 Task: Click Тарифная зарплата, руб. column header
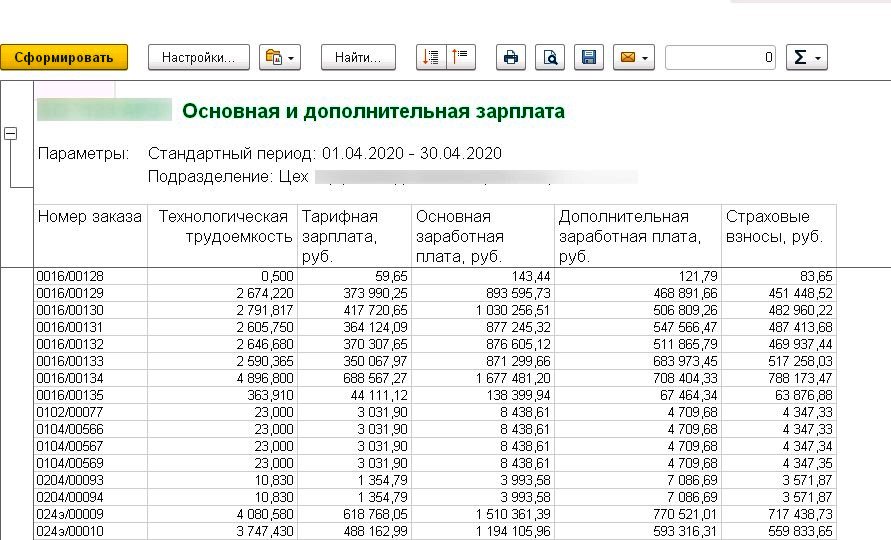pos(355,236)
